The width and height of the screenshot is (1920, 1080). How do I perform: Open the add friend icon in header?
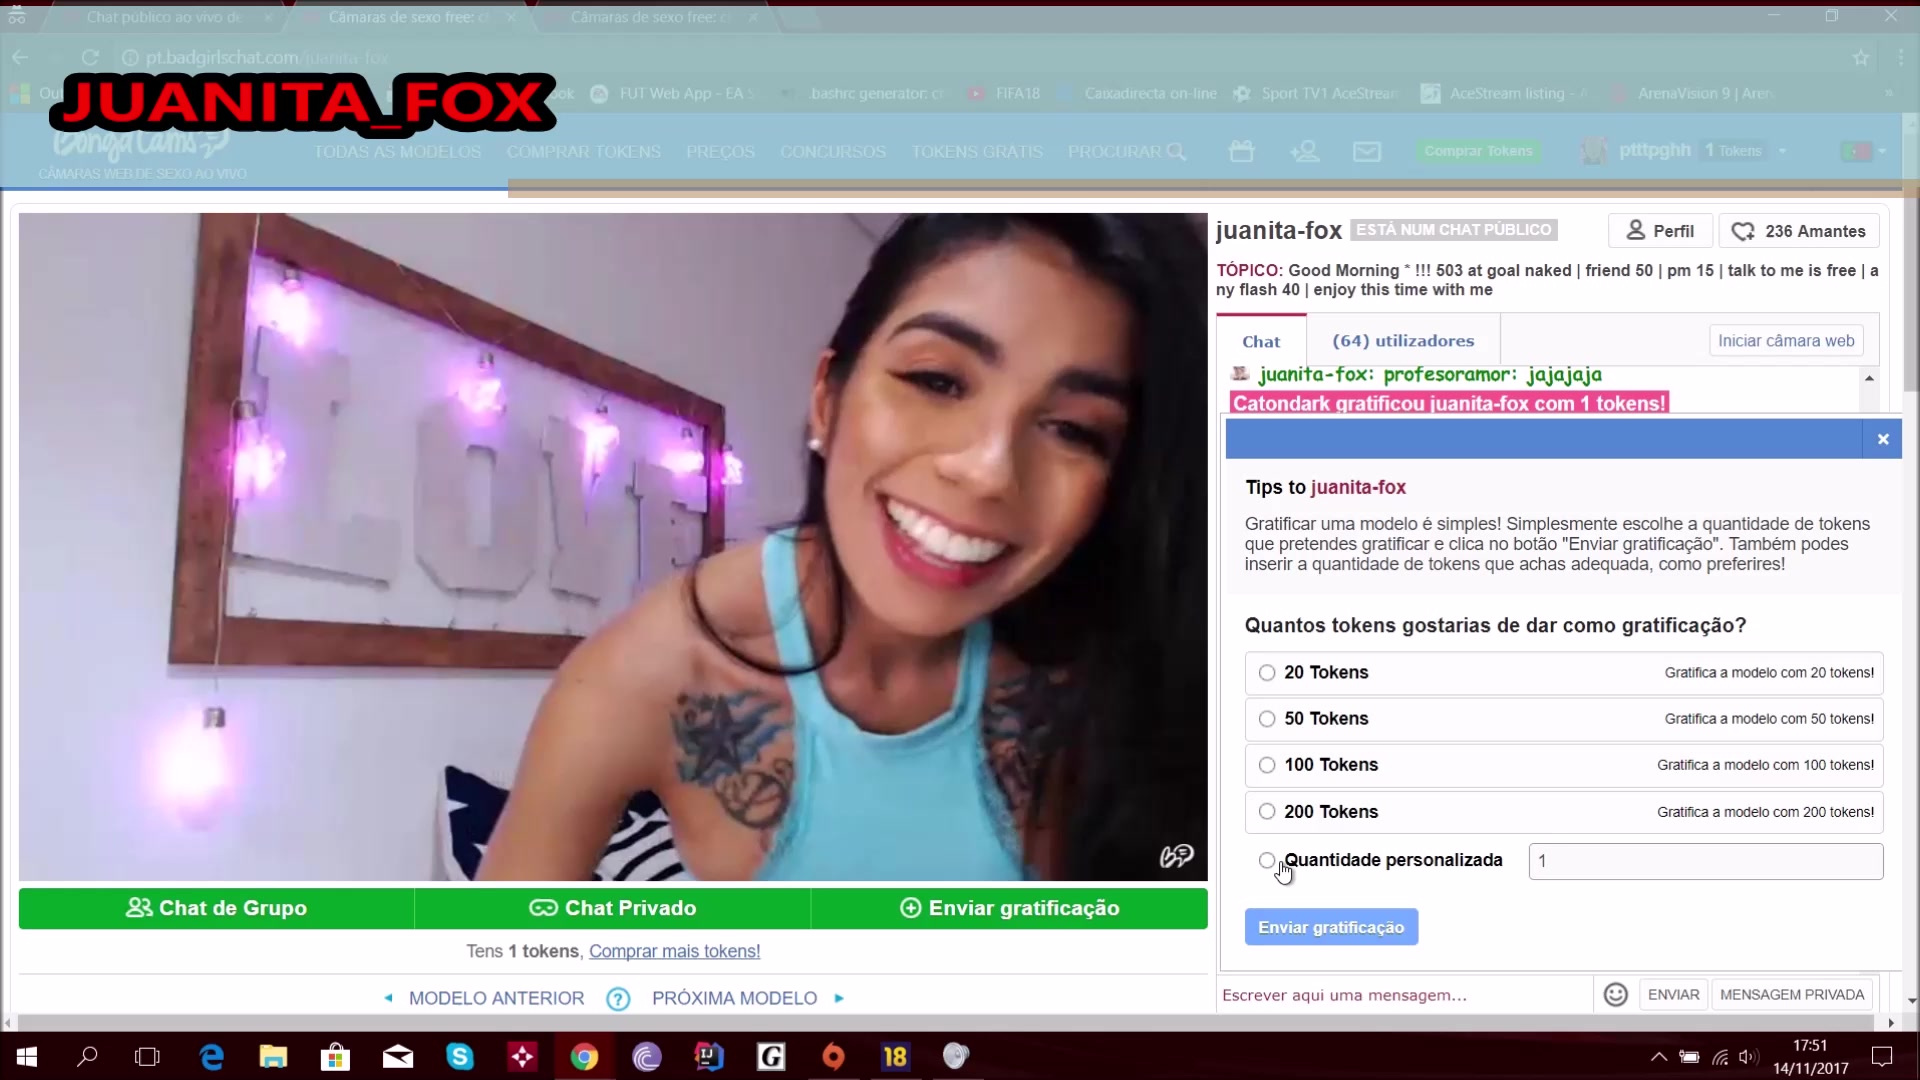(x=1304, y=151)
